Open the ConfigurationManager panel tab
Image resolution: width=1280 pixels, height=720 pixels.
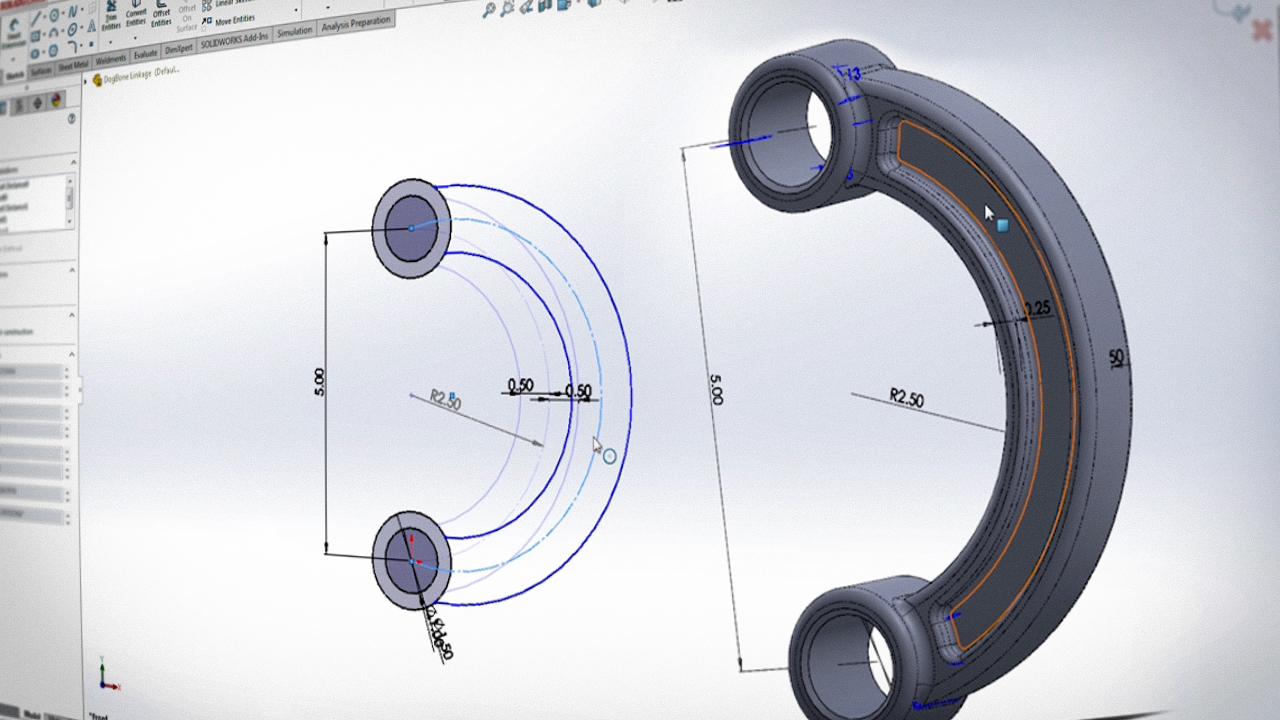pos(19,105)
